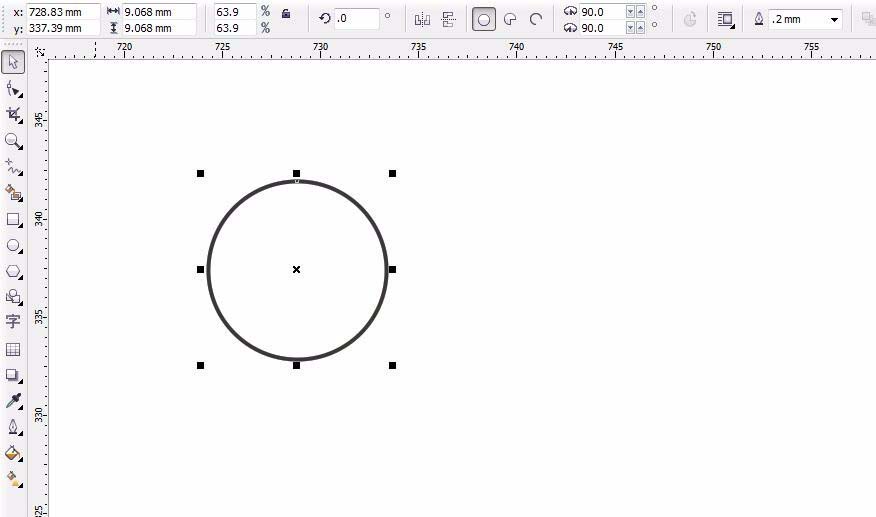Select the Eyedropper tool
The image size is (876, 517).
tap(13, 401)
